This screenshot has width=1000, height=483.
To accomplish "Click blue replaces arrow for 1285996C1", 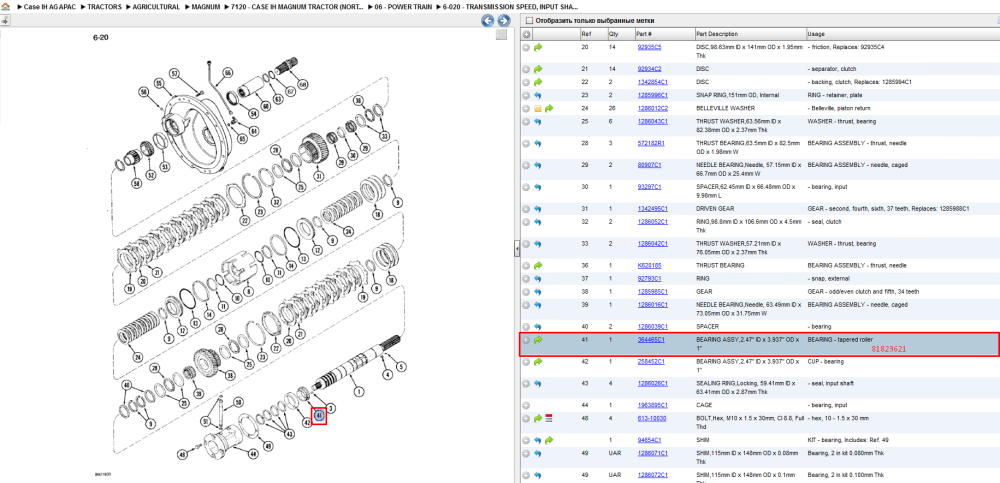I will tap(538, 96).
